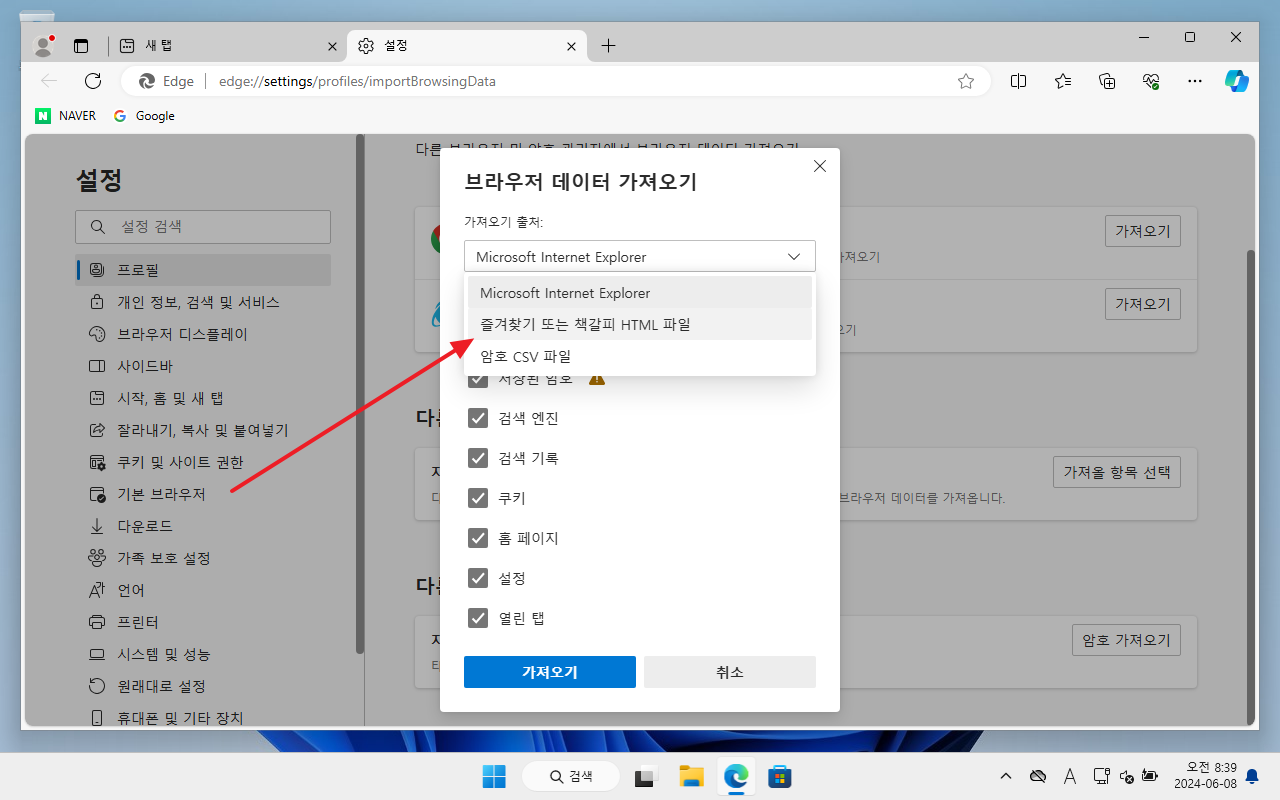Open 언어 settings section
The width and height of the screenshot is (1280, 800).
[203, 590]
